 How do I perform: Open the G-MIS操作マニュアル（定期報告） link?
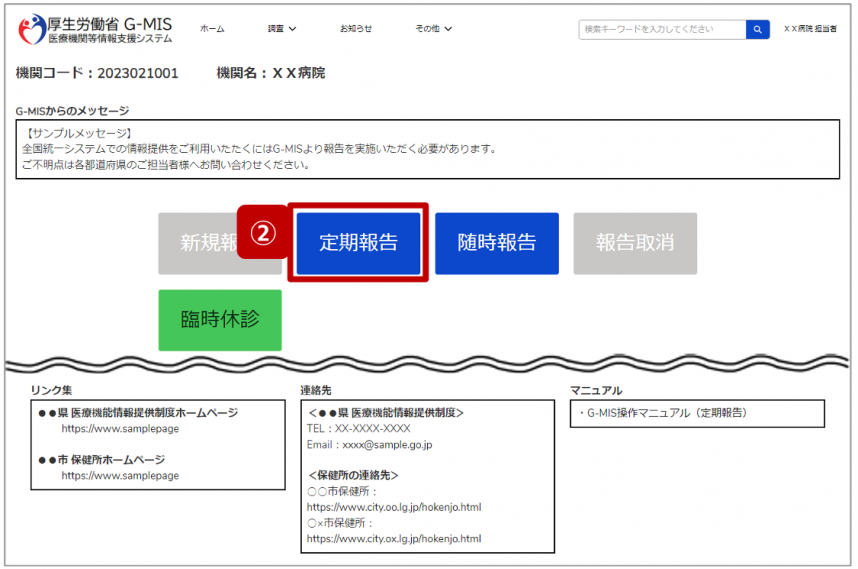coord(664,412)
